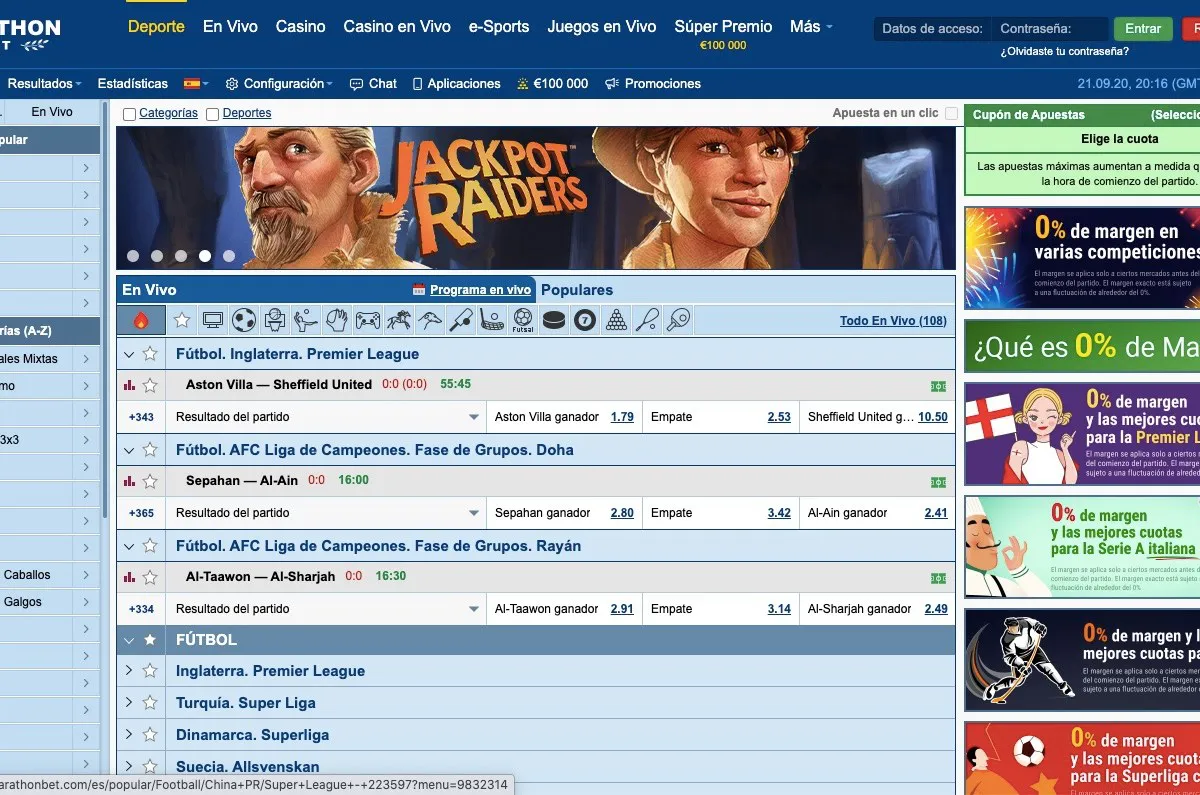Image resolution: width=1200 pixels, height=795 pixels.
Task: Open the Más dropdown menu
Action: pyautogui.click(x=811, y=27)
